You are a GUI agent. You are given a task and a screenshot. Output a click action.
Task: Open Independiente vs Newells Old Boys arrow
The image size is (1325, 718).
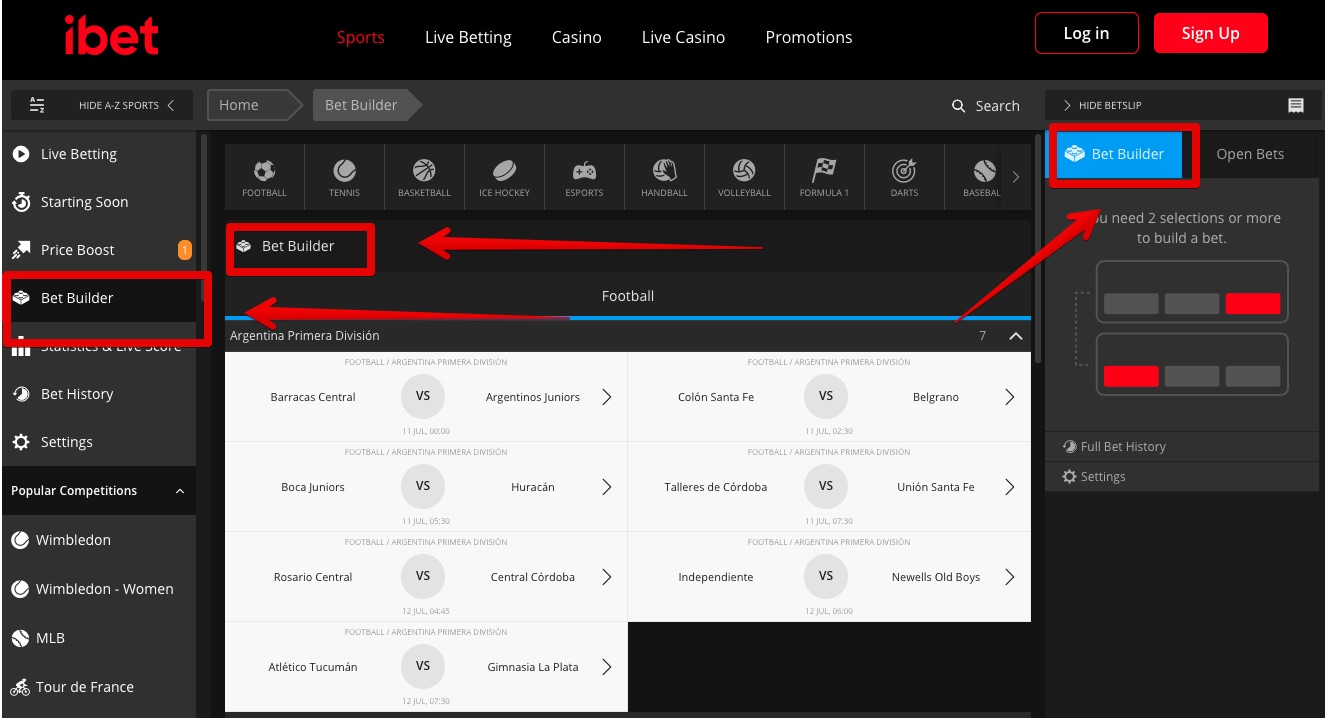tap(1009, 577)
